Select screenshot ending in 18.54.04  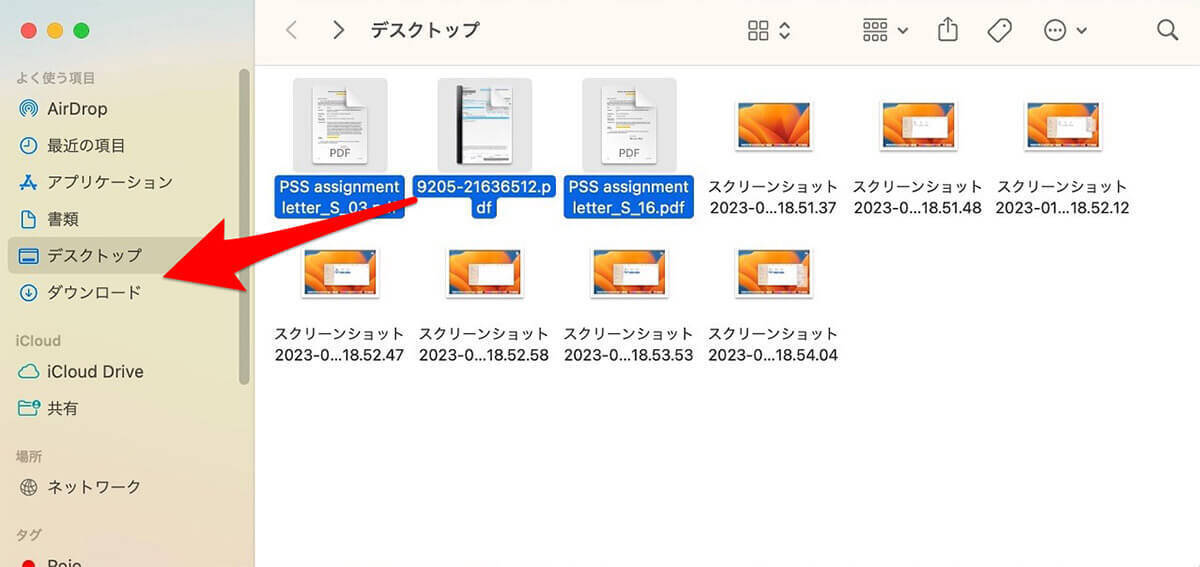pos(773,273)
